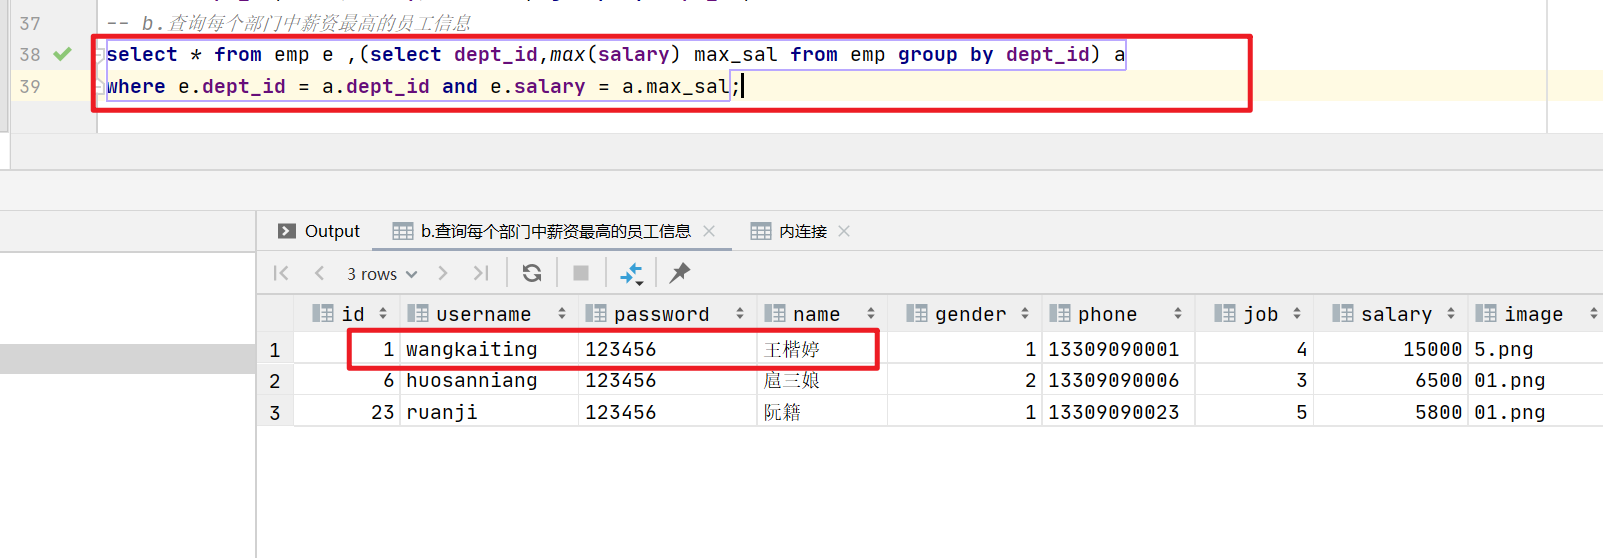Switch to the Output tab

click(319, 231)
